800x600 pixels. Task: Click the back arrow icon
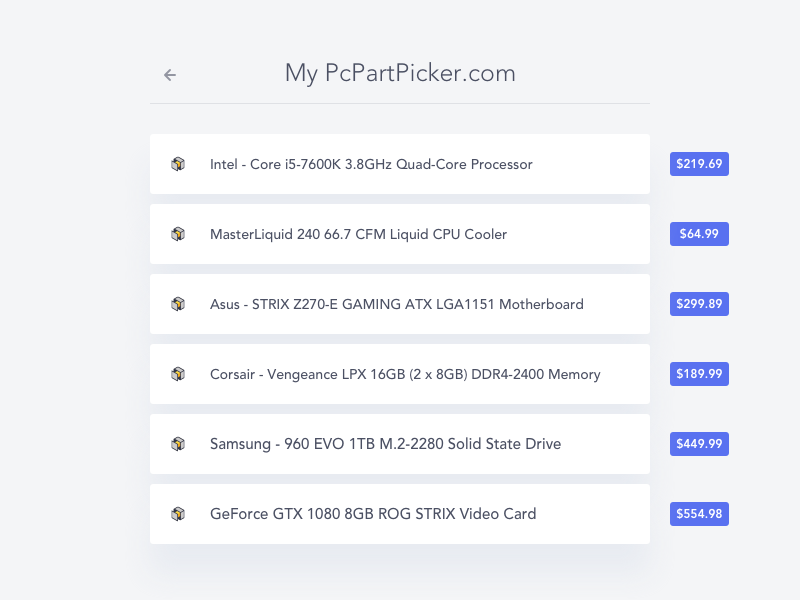[170, 75]
